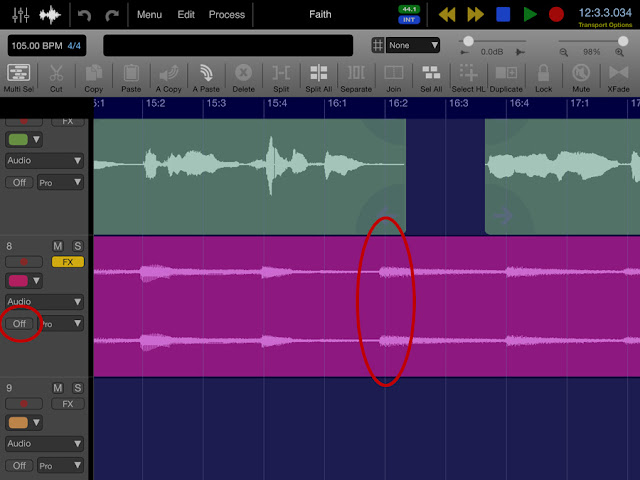Open track 8 Audio type dropdown
This screenshot has width=640, height=480.
point(44,302)
